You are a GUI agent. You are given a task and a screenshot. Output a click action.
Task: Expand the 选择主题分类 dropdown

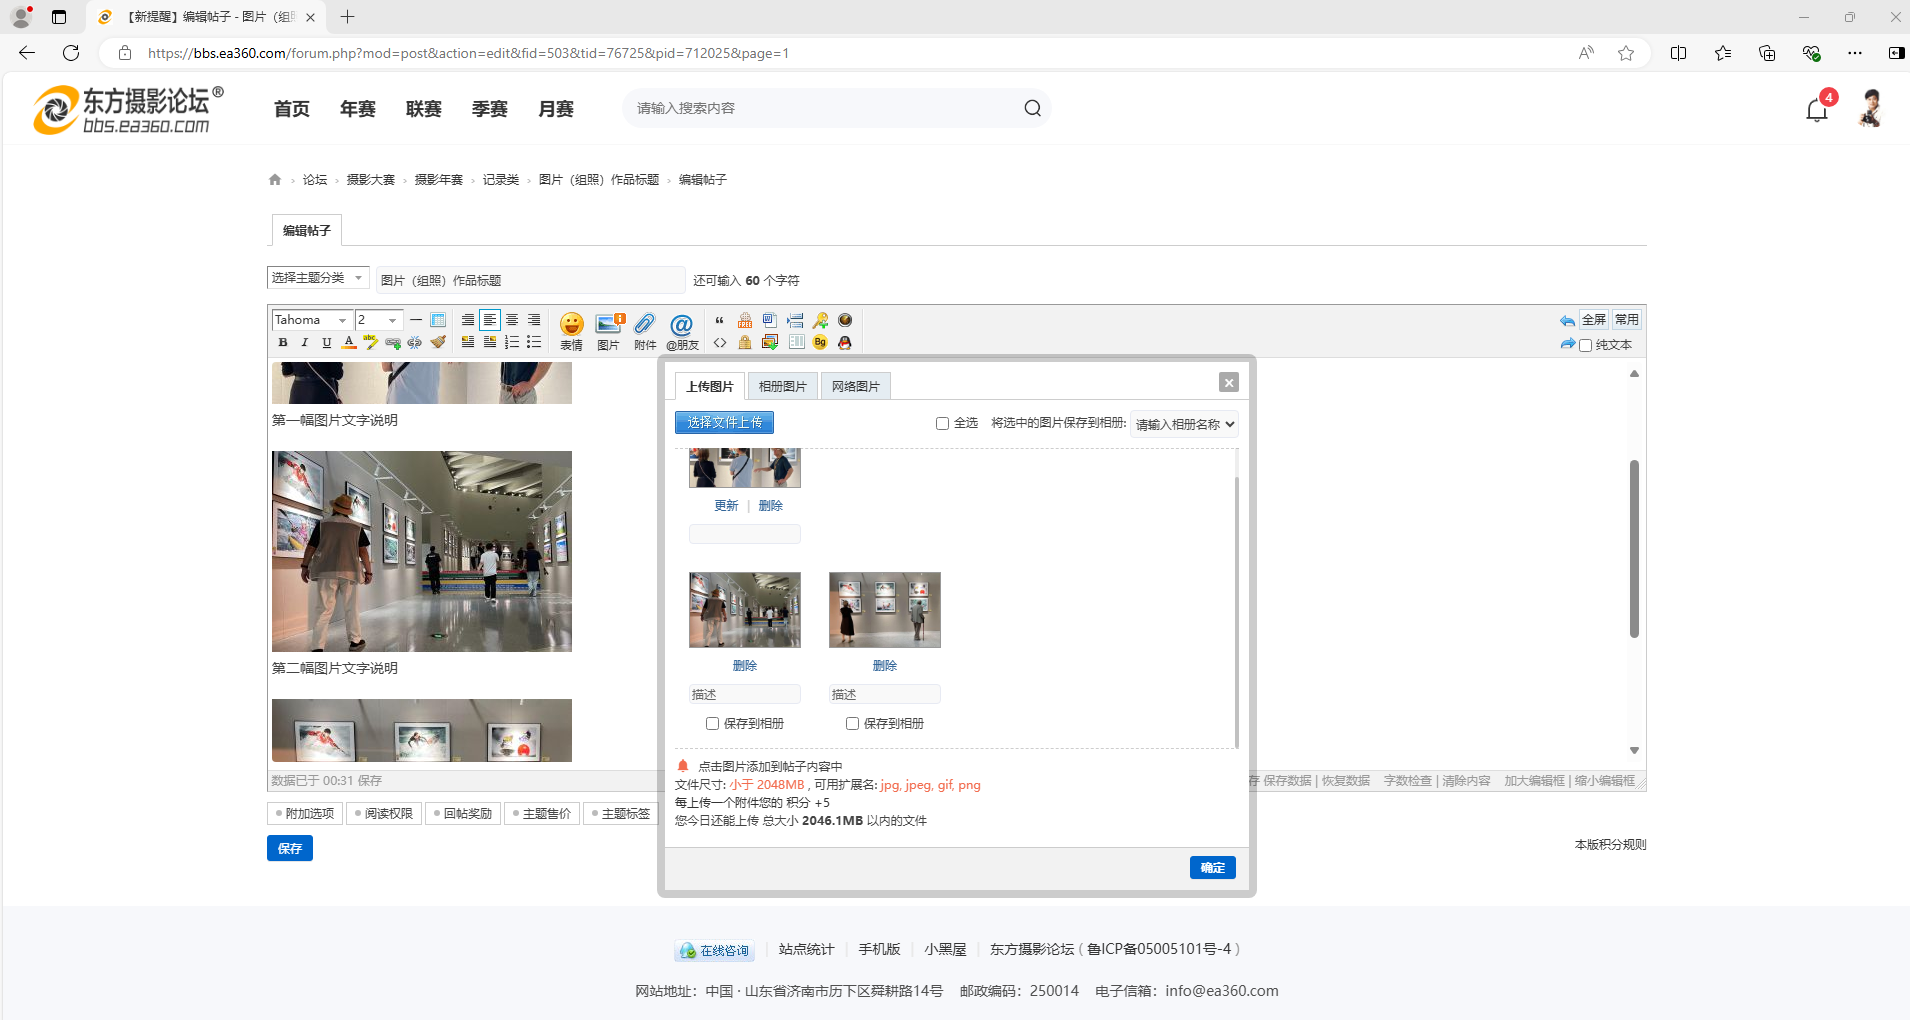[x=317, y=278]
